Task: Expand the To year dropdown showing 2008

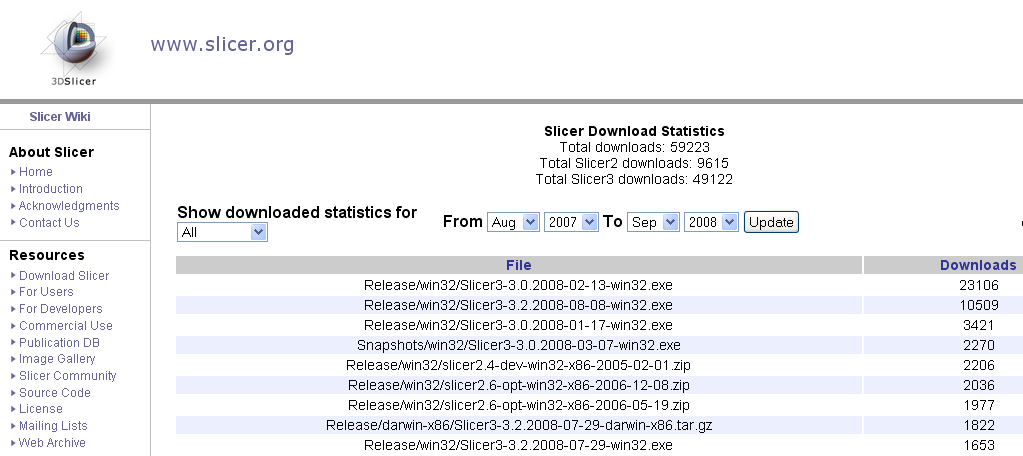Action: click(711, 222)
